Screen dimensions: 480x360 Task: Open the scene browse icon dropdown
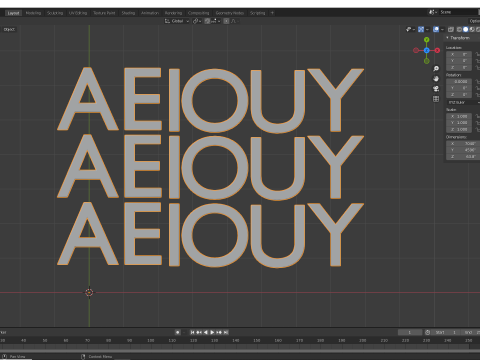click(x=433, y=12)
